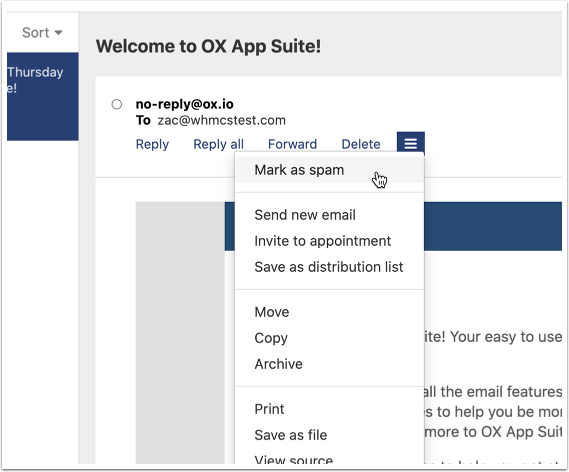
Task: Delete the open email
Action: [x=361, y=144]
